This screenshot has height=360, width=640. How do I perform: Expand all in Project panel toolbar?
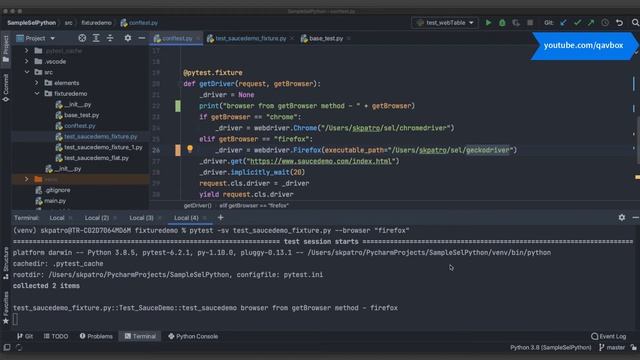pyautogui.click(x=96, y=38)
